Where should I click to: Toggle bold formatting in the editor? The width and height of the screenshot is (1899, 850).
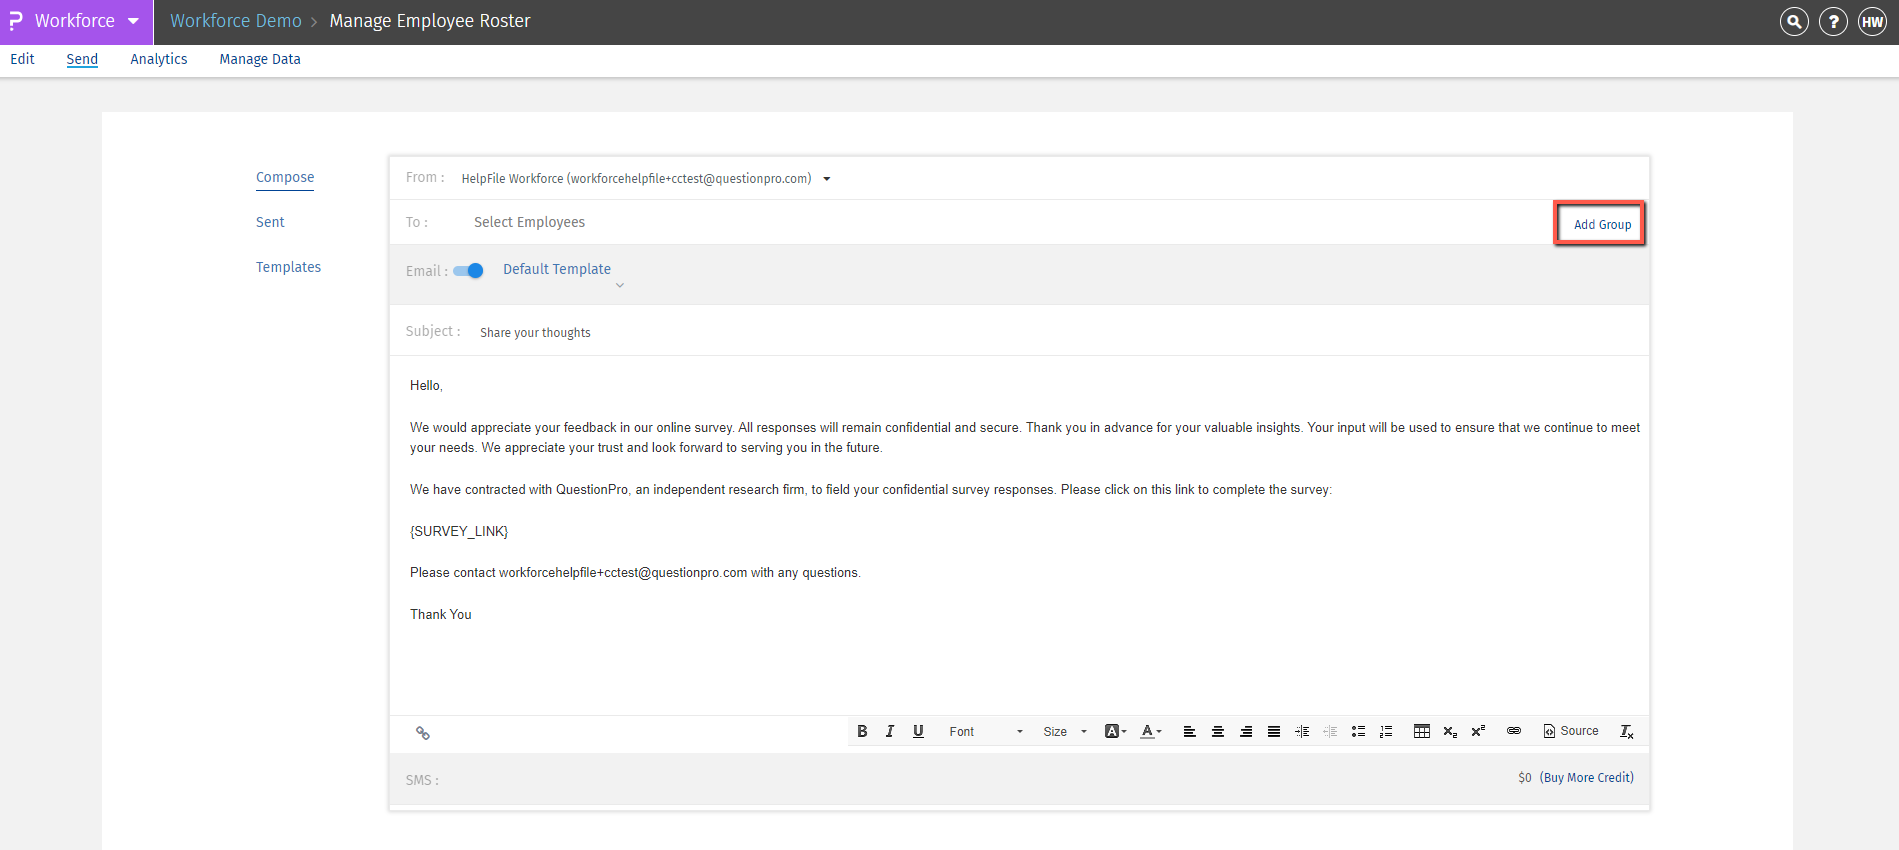862,731
